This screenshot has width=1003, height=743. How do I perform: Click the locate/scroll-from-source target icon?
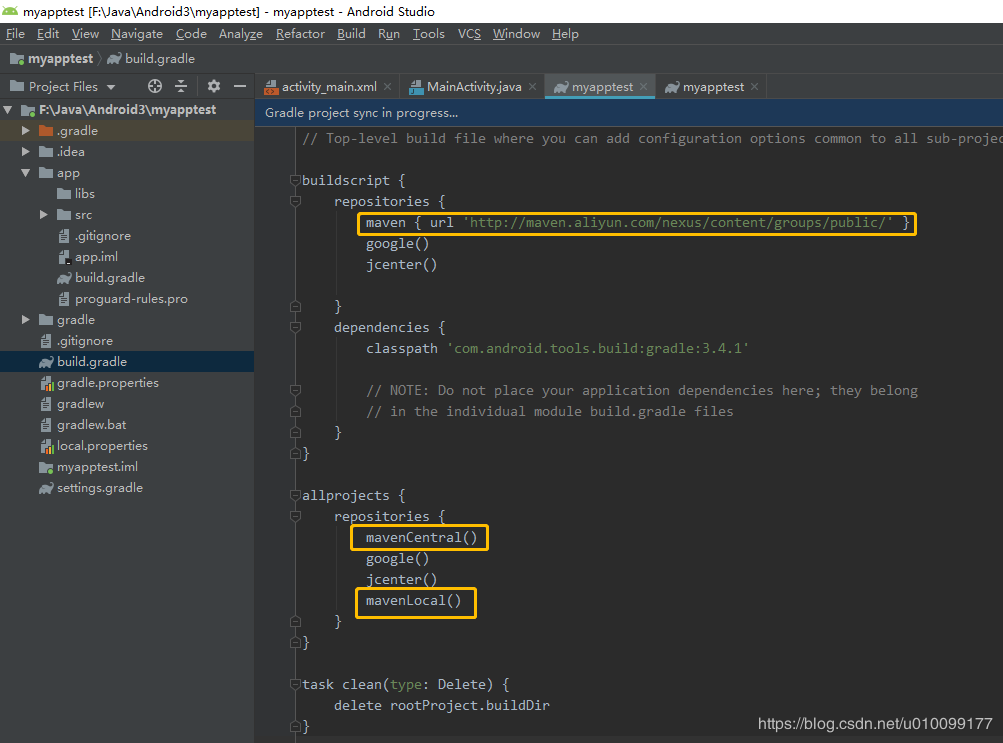point(155,86)
